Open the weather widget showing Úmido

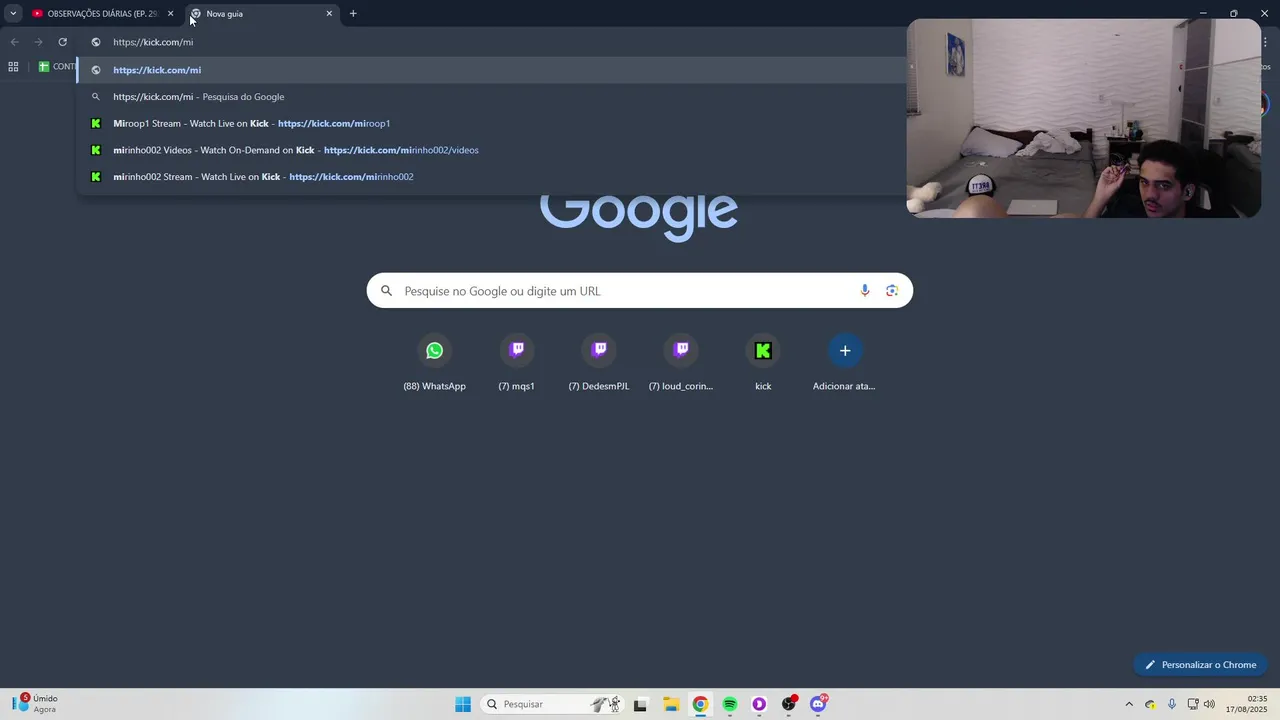pyautogui.click(x=35, y=704)
